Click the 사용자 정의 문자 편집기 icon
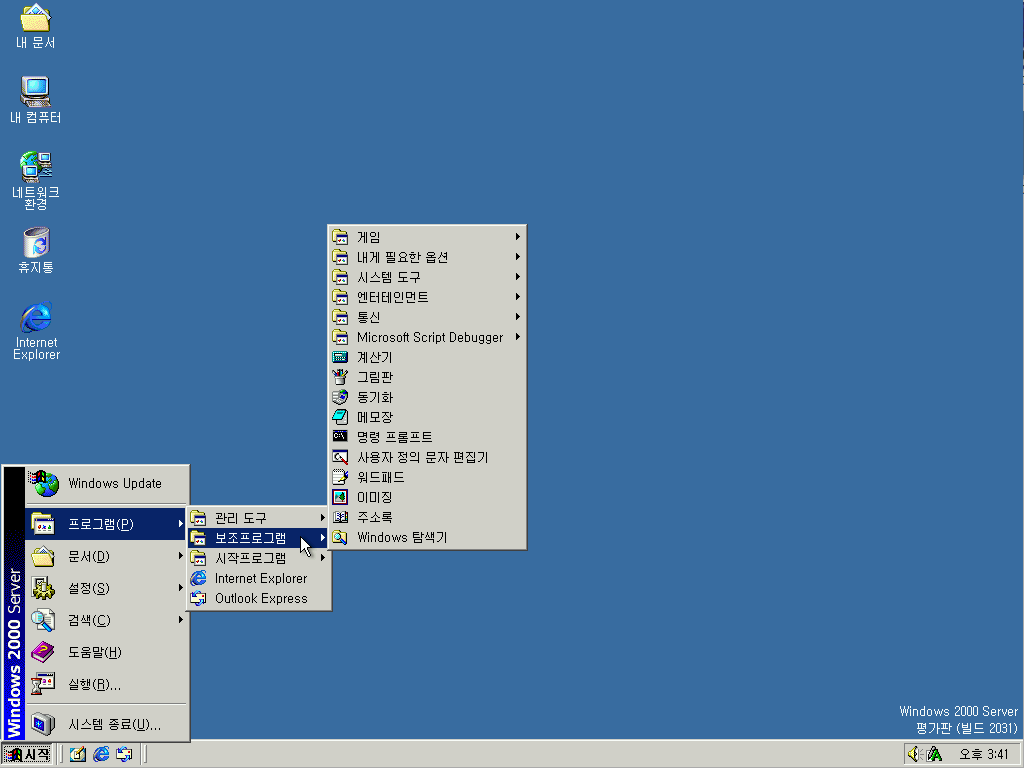Viewport: 1024px width, 768px height. 340,457
